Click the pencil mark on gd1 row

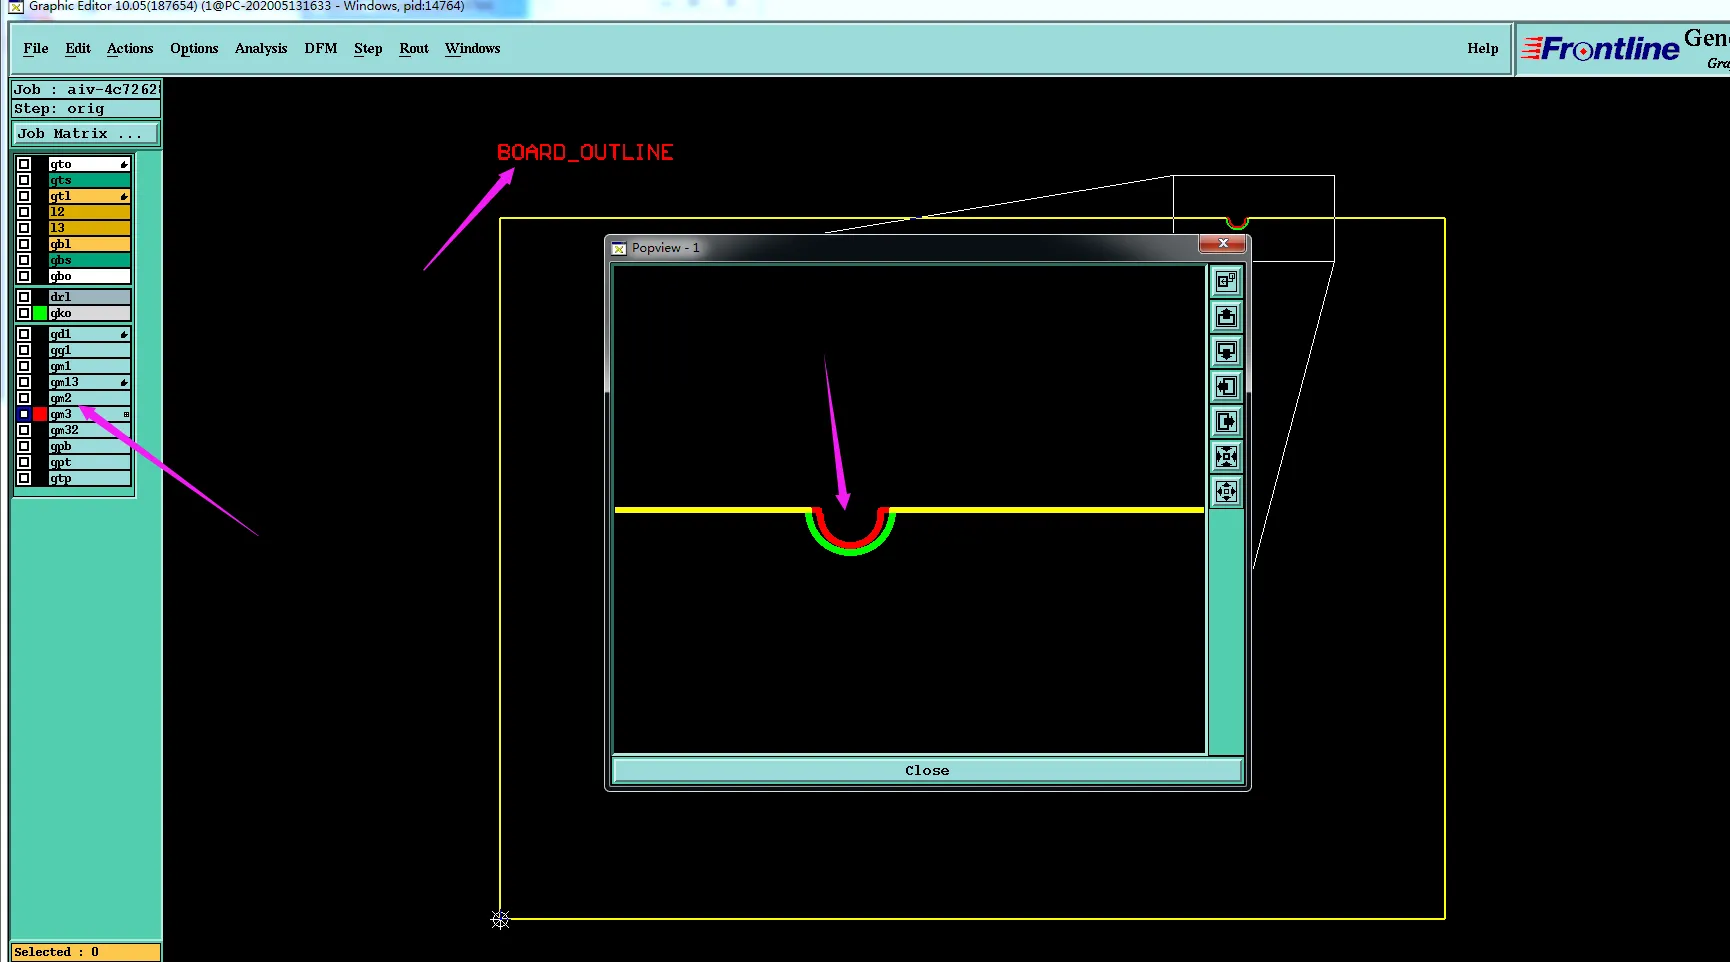coord(124,334)
